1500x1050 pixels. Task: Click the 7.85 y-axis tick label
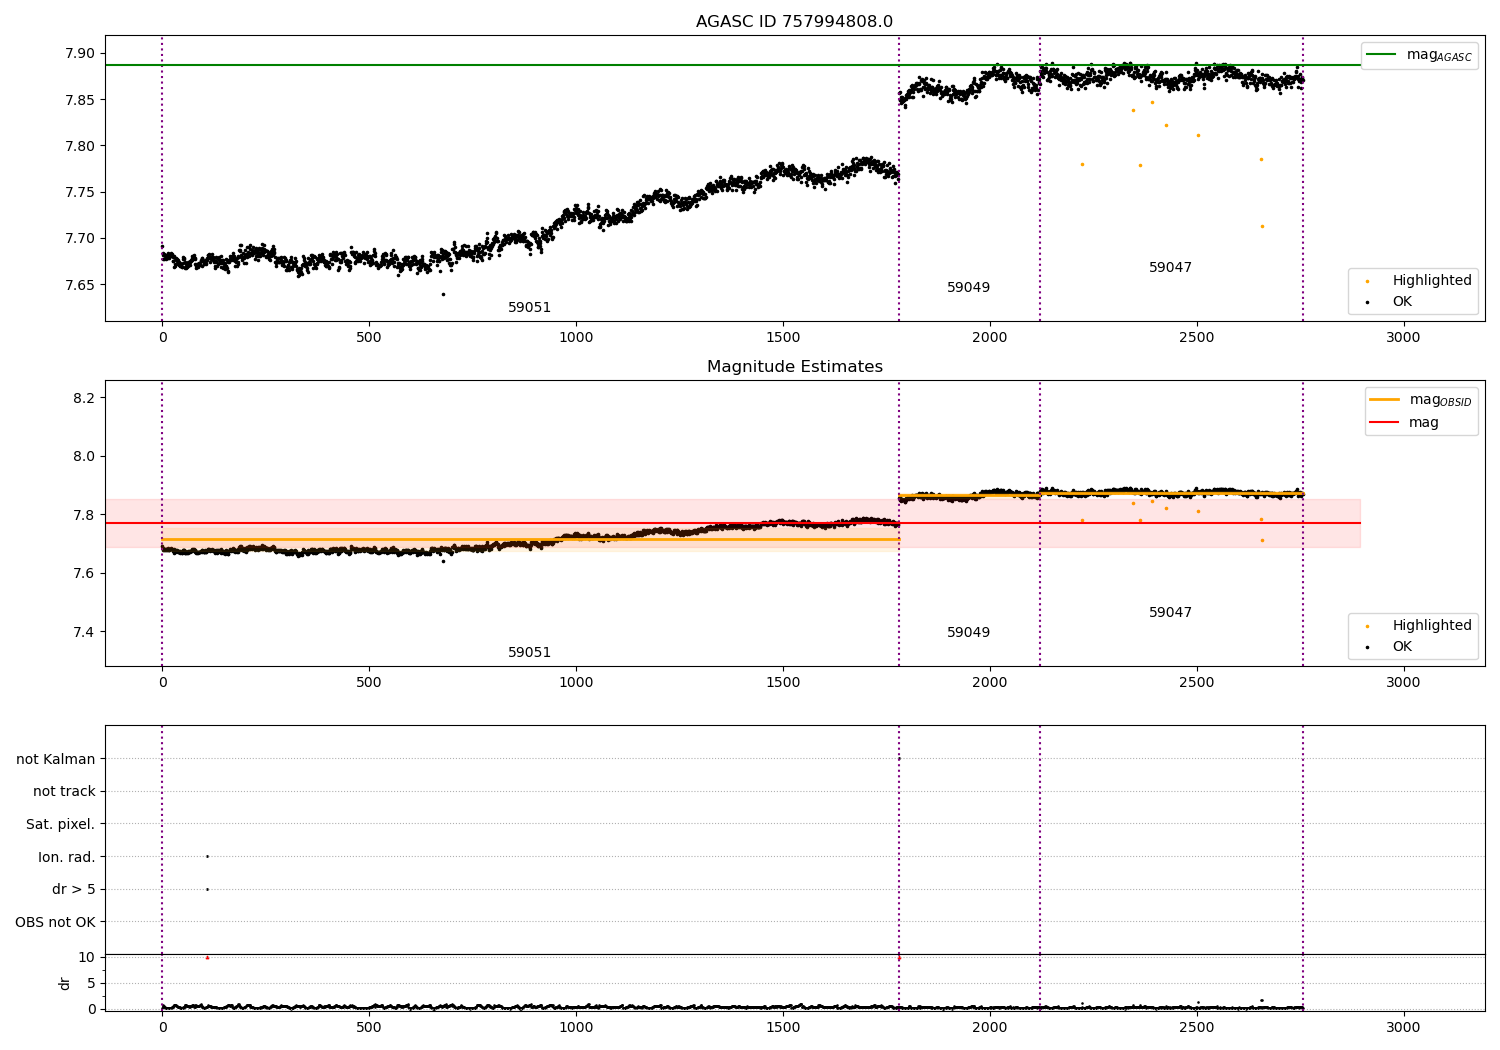80,100
